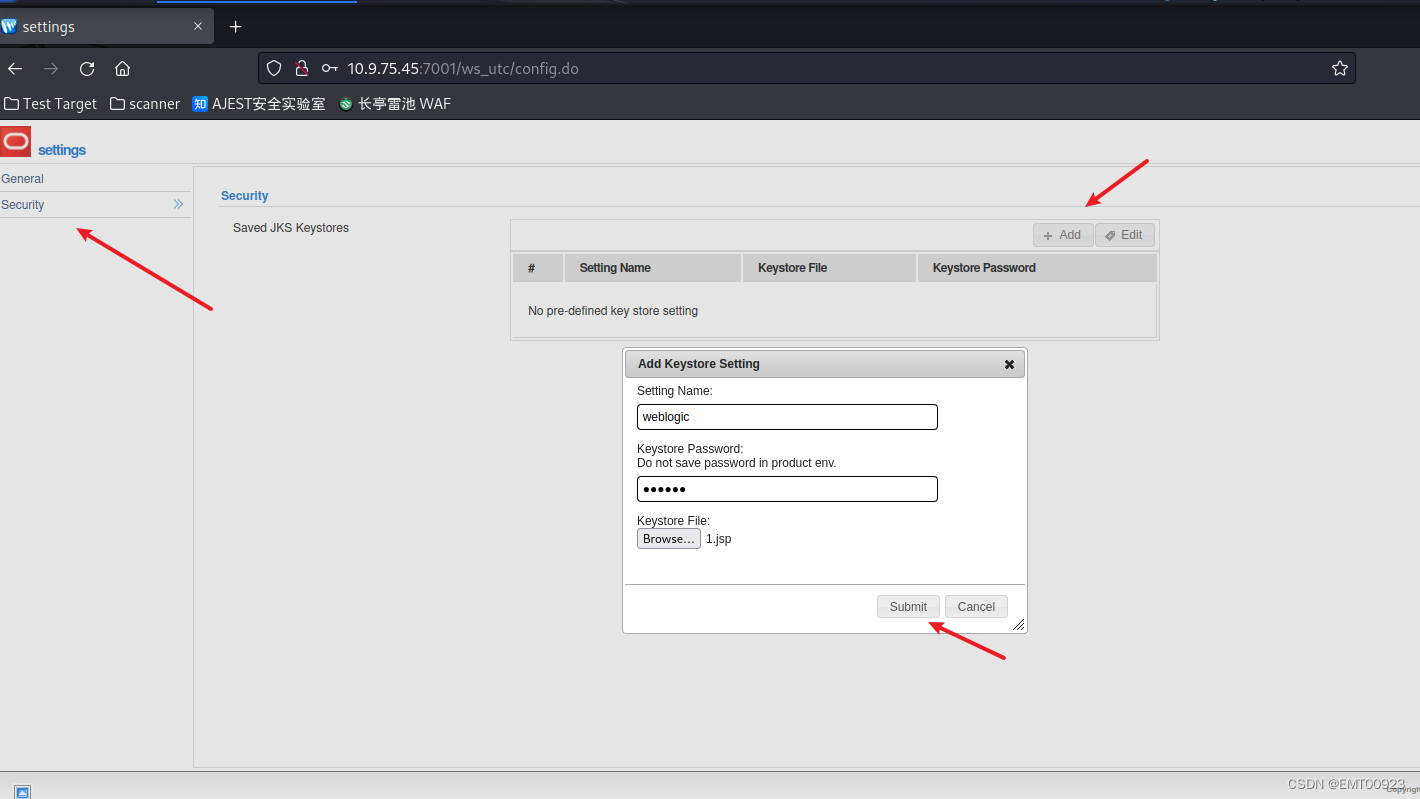Image resolution: width=1420 pixels, height=799 pixels.
Task: Select General in the left menu
Action: click(x=95, y=179)
